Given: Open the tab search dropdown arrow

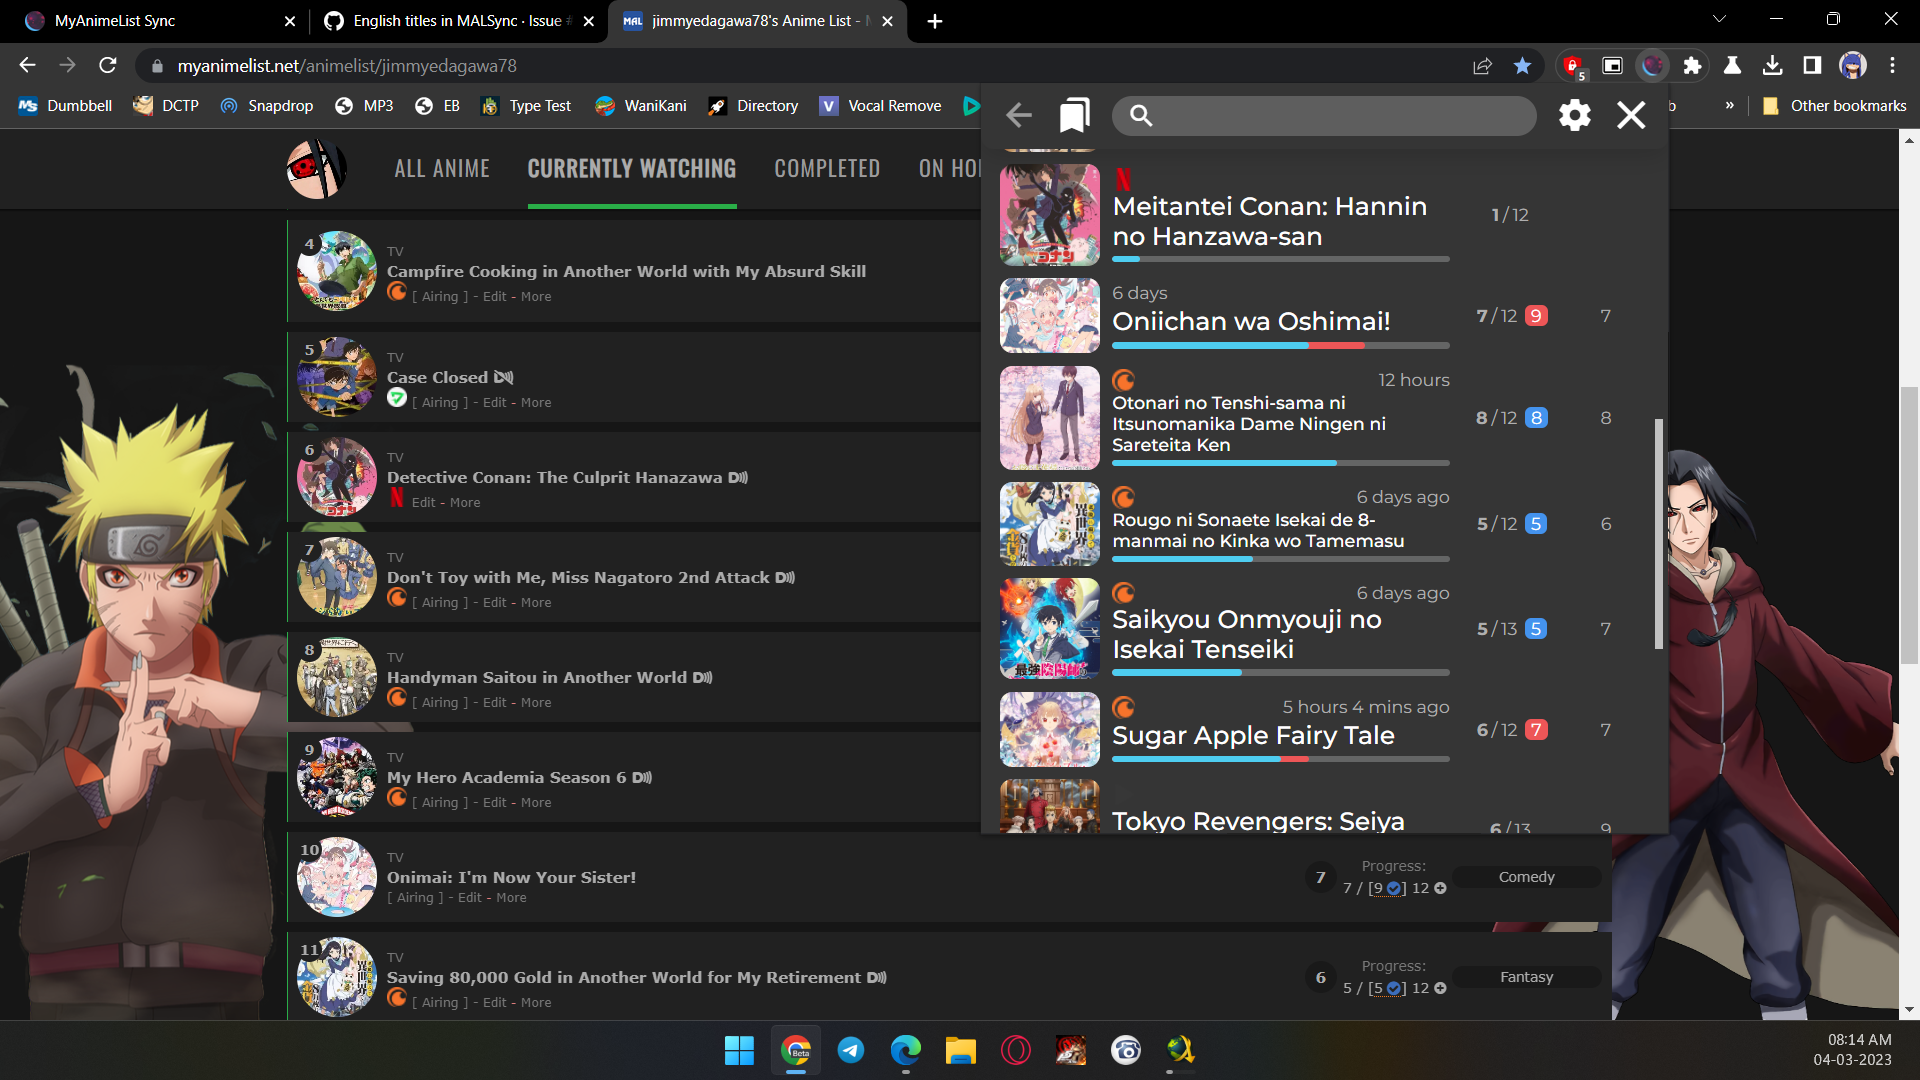Looking at the screenshot, I should (1719, 19).
